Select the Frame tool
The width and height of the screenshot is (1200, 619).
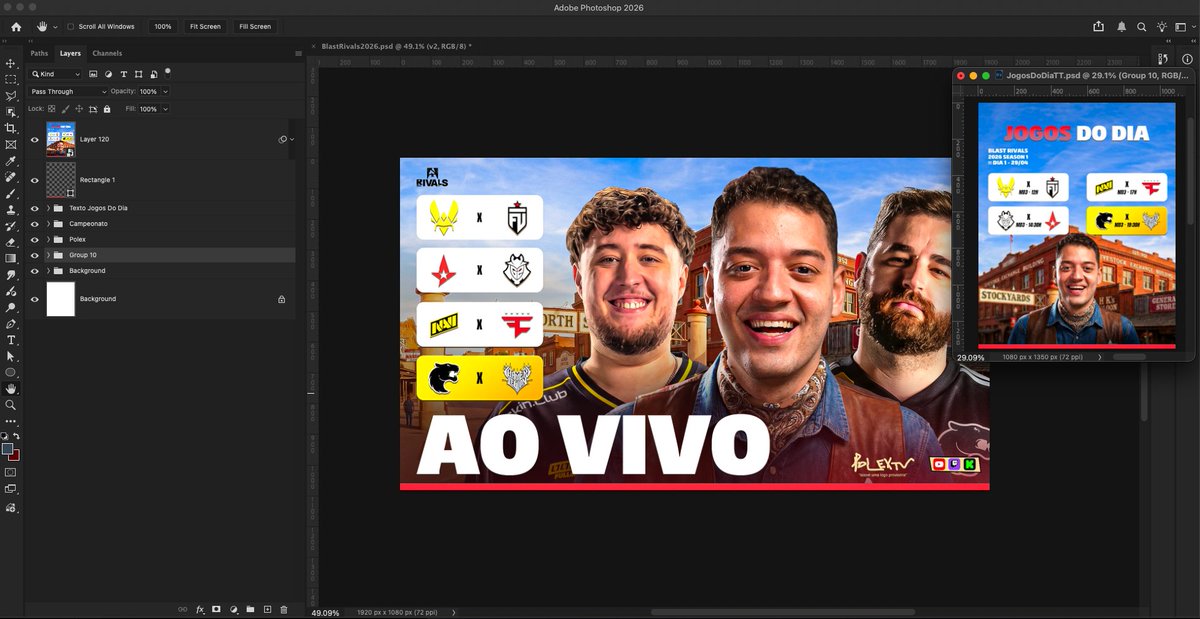tap(11, 144)
